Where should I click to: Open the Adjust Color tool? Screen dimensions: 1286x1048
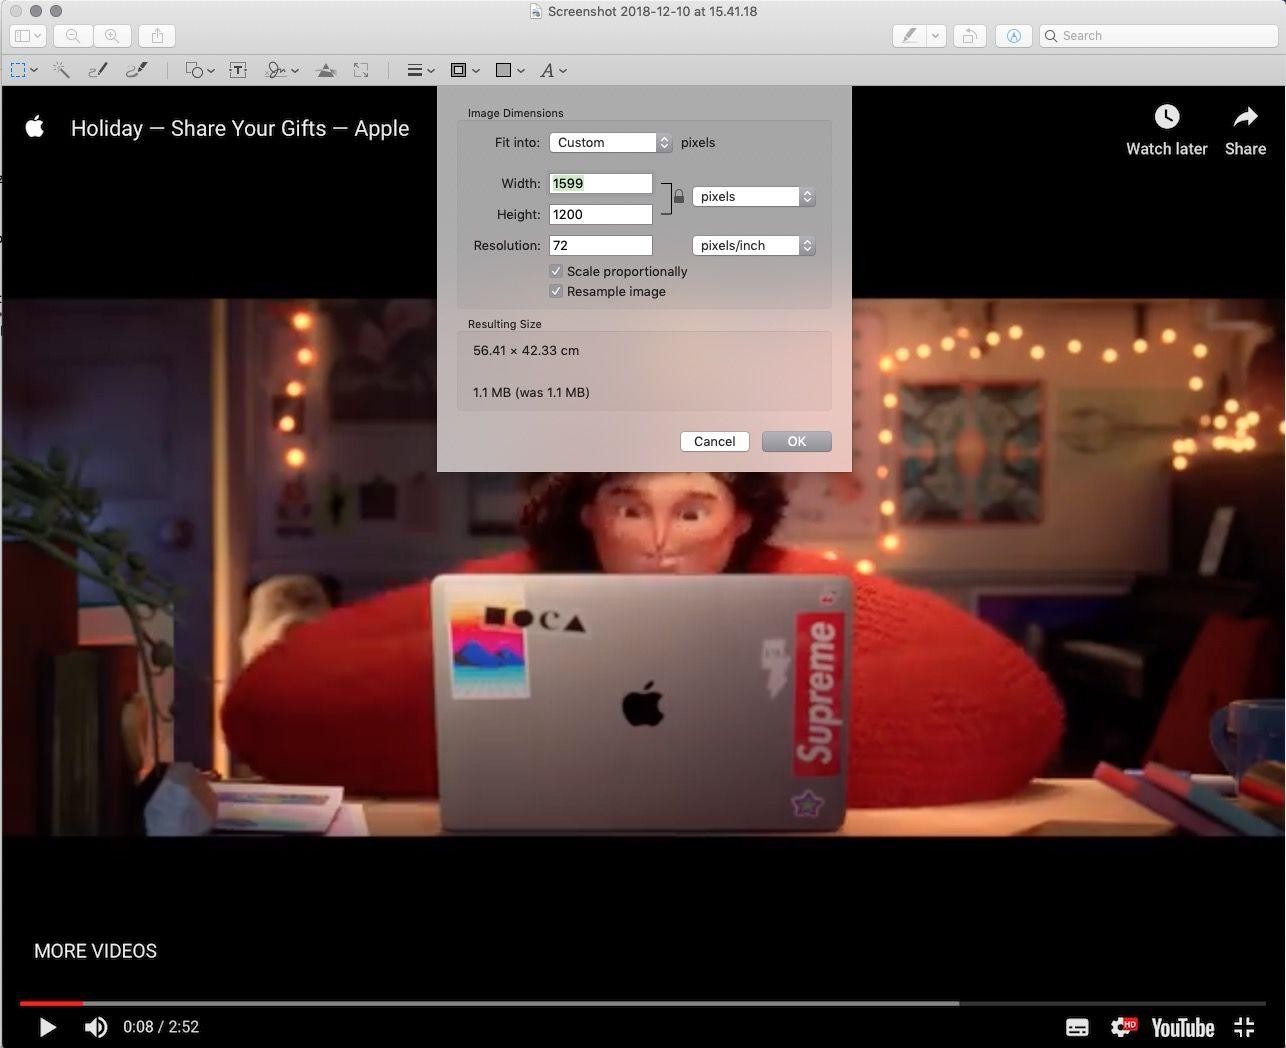(326, 69)
